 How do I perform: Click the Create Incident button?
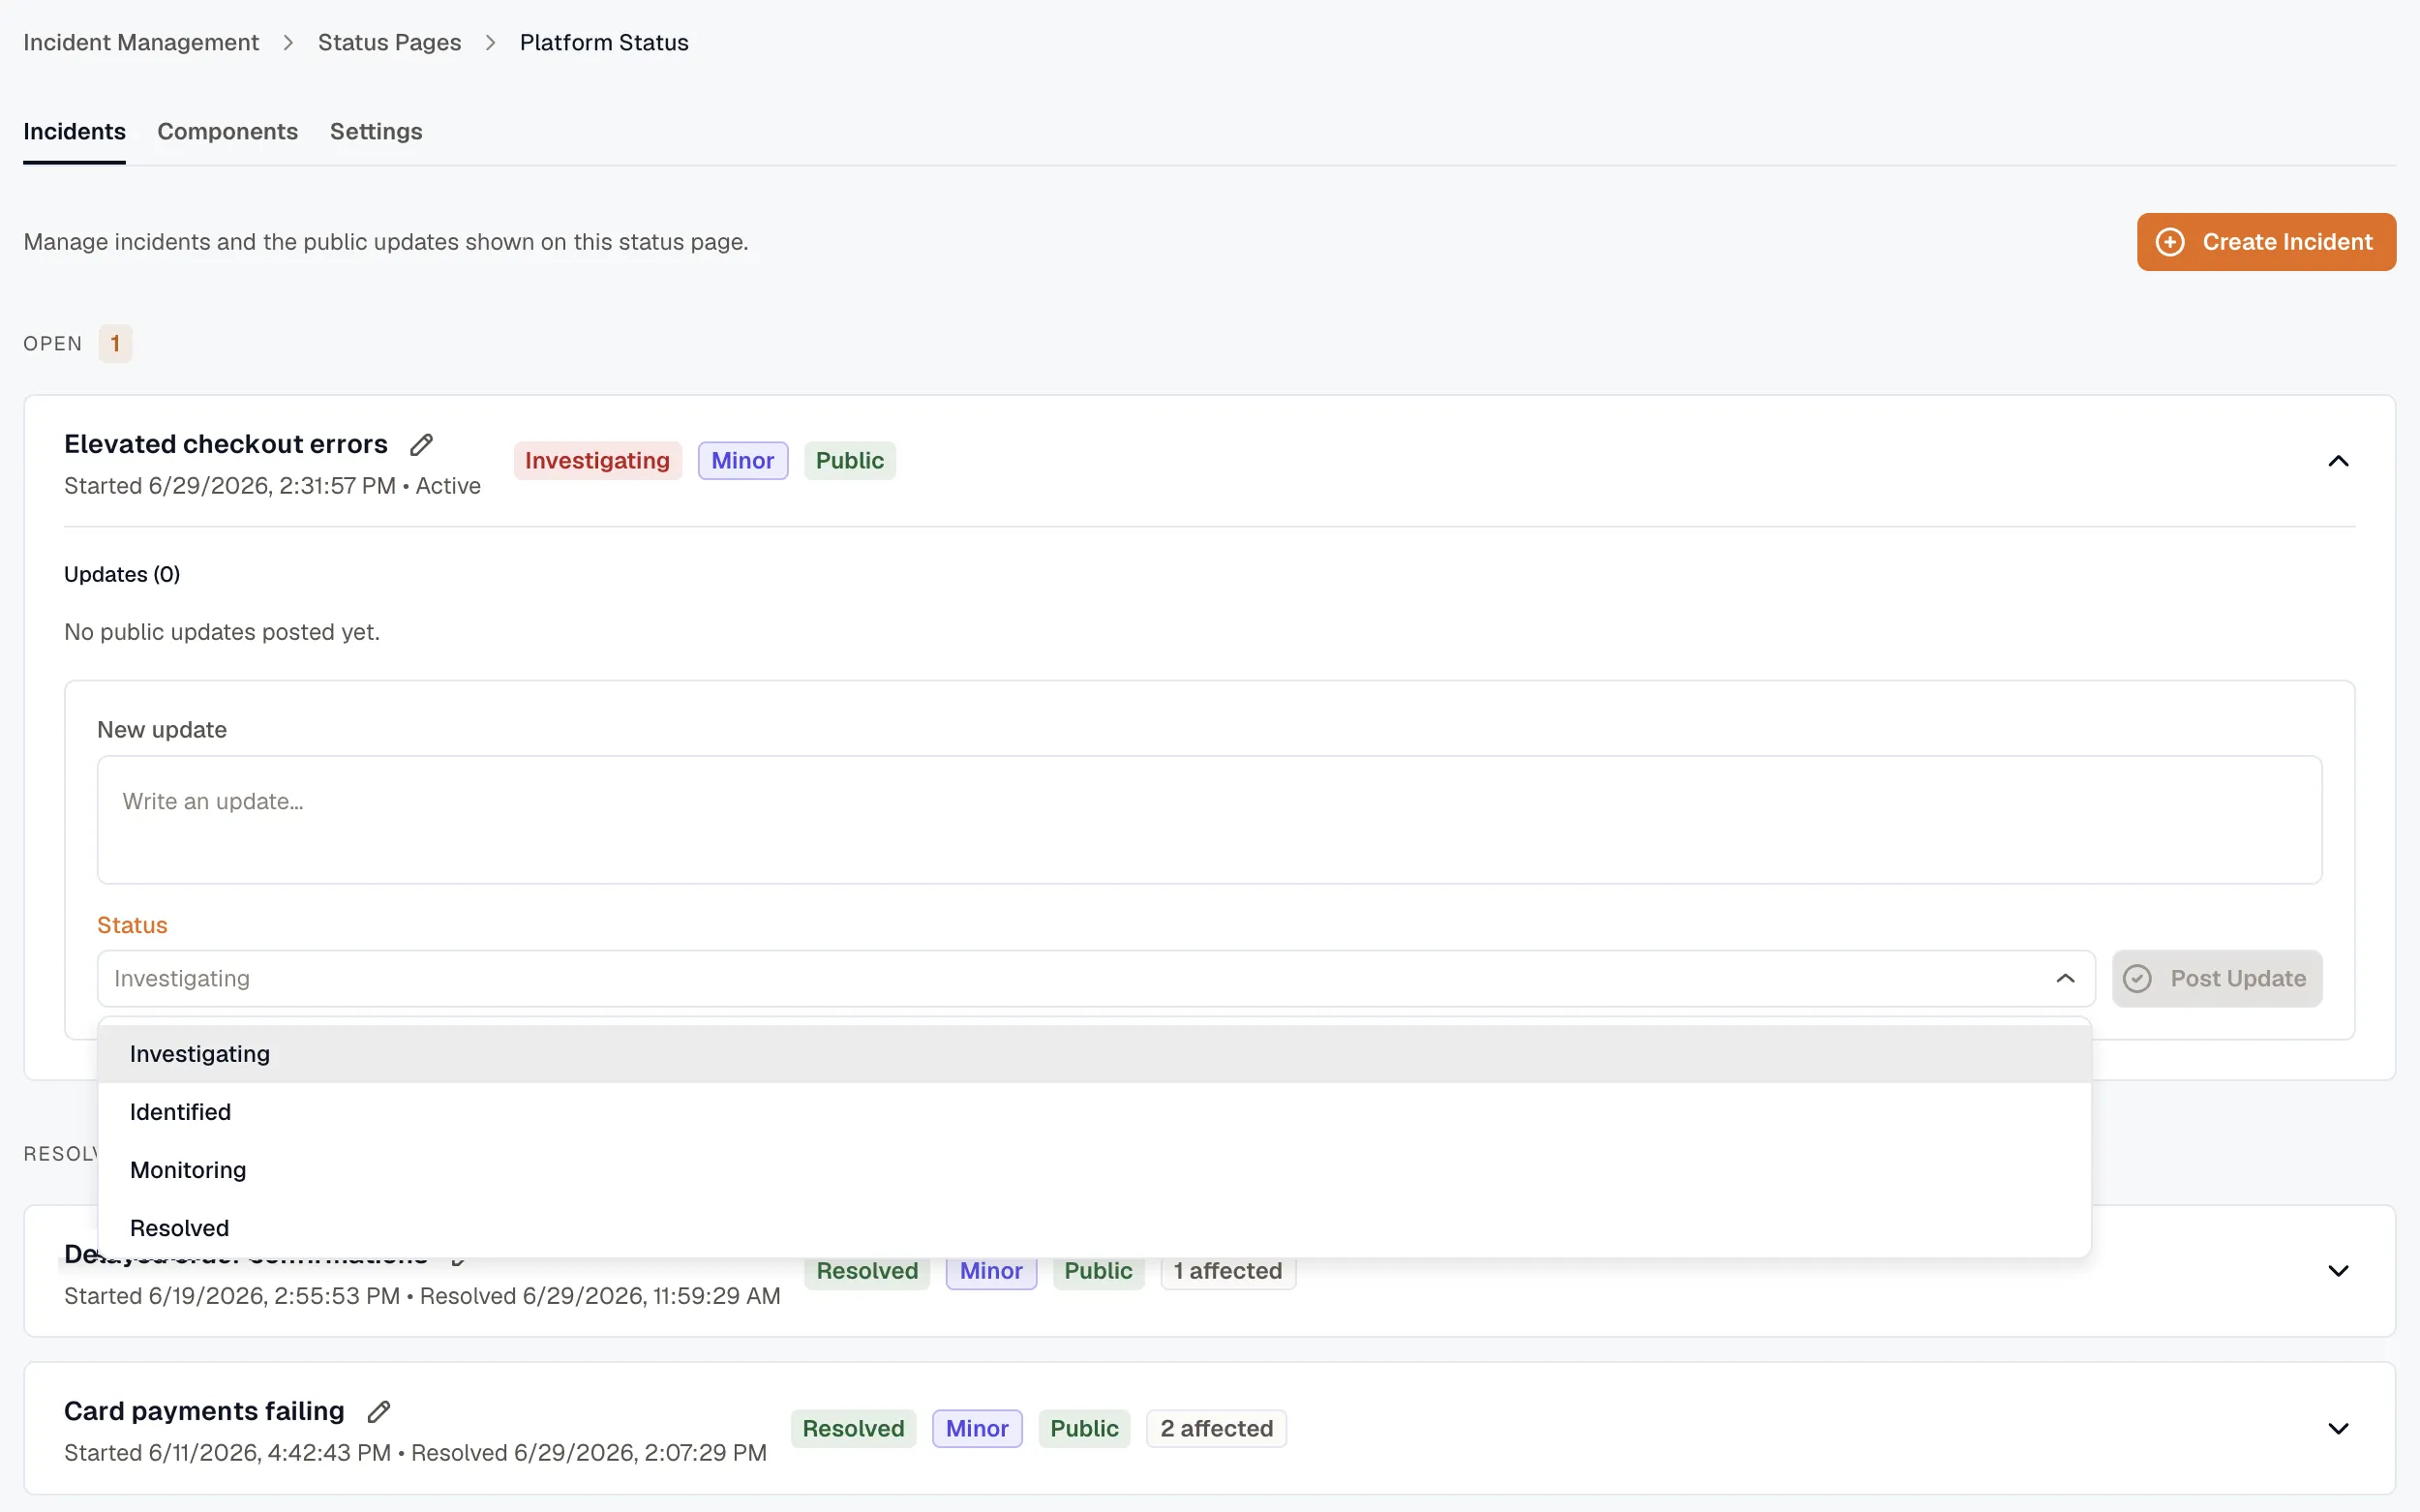2265,242
